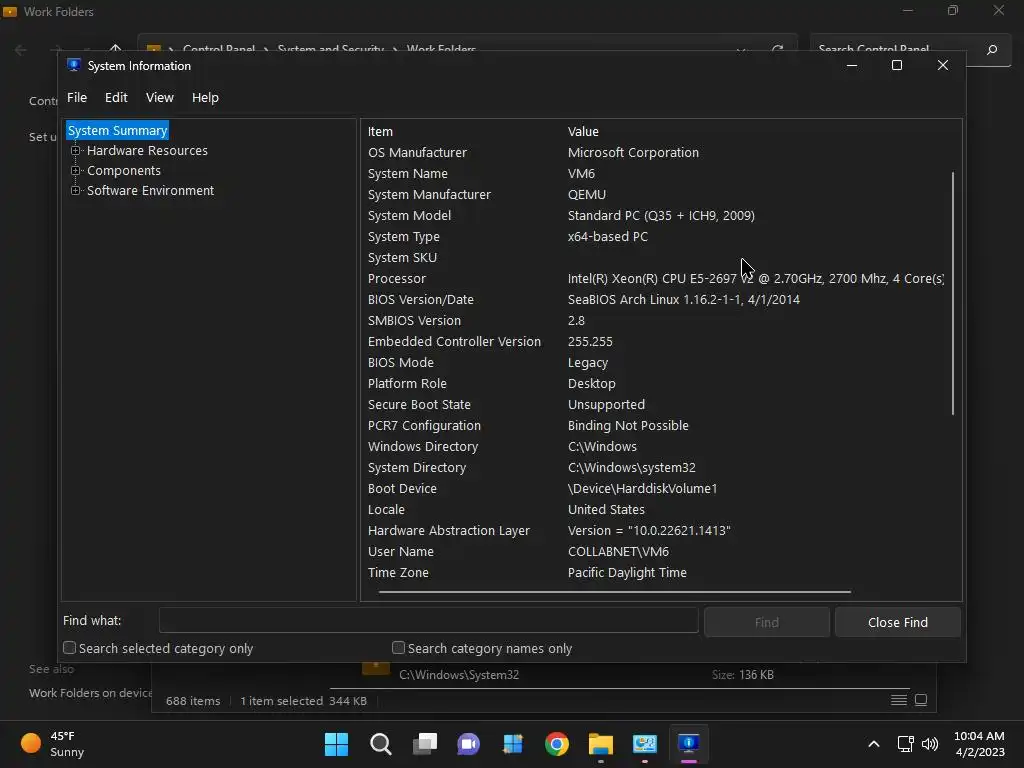The image size is (1024, 768).
Task: Click the horizontal scrollbar in details pane
Action: pyautogui.click(x=615, y=592)
